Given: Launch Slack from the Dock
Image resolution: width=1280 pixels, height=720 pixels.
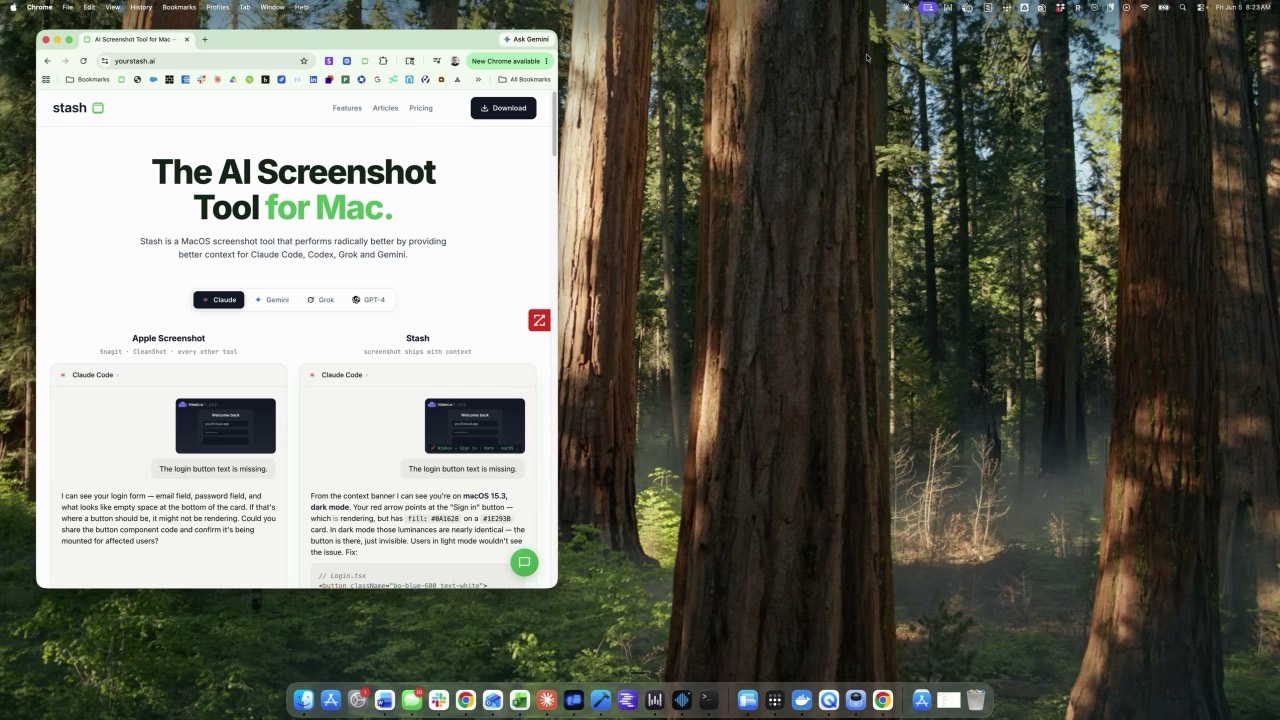Looking at the screenshot, I should 439,700.
